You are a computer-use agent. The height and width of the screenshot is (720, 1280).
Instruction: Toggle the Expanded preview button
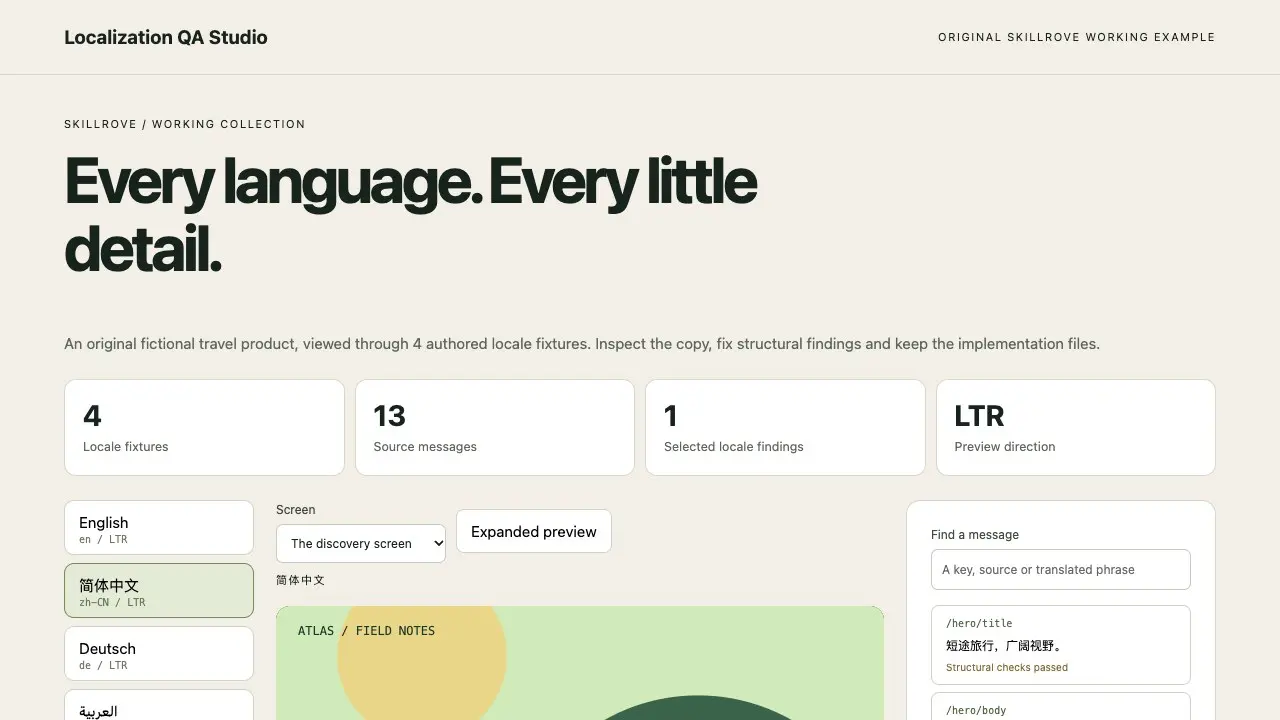tap(534, 532)
